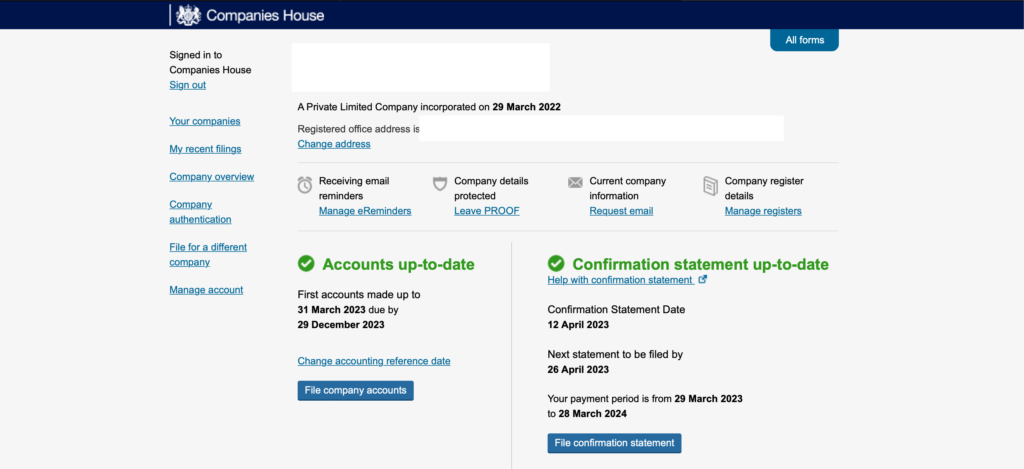The width and height of the screenshot is (1024, 469).
Task: Click the green tick beside Accounts up-to-date
Action: [306, 264]
